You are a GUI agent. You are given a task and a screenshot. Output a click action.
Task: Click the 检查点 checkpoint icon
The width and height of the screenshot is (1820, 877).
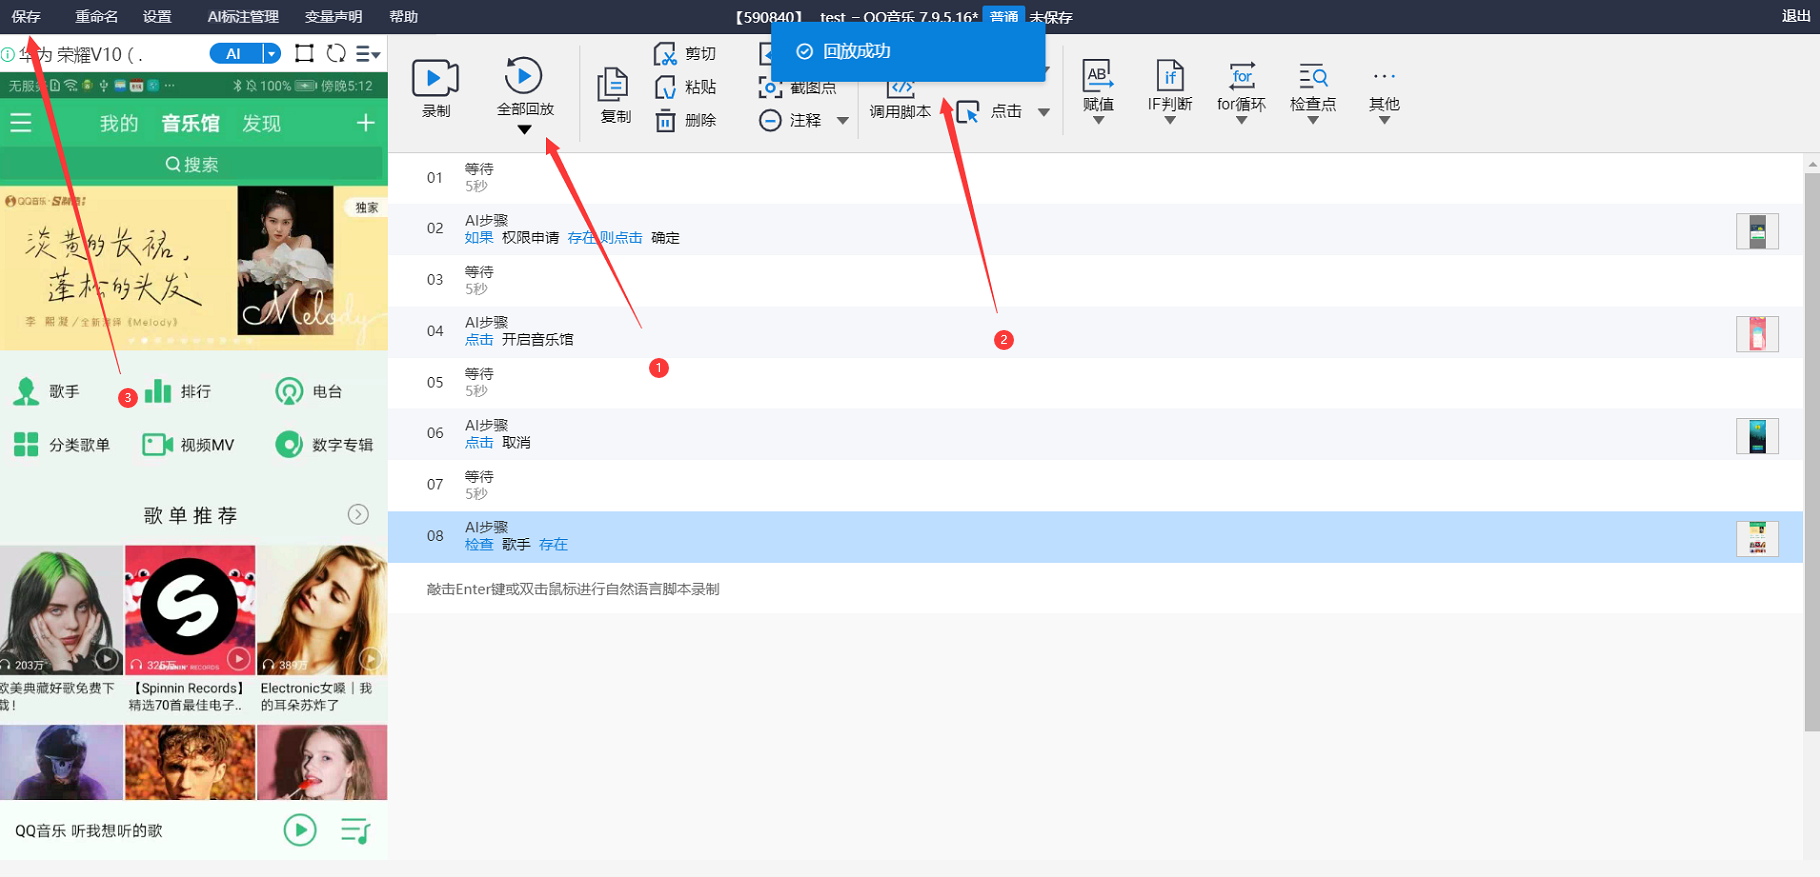pos(1313,76)
